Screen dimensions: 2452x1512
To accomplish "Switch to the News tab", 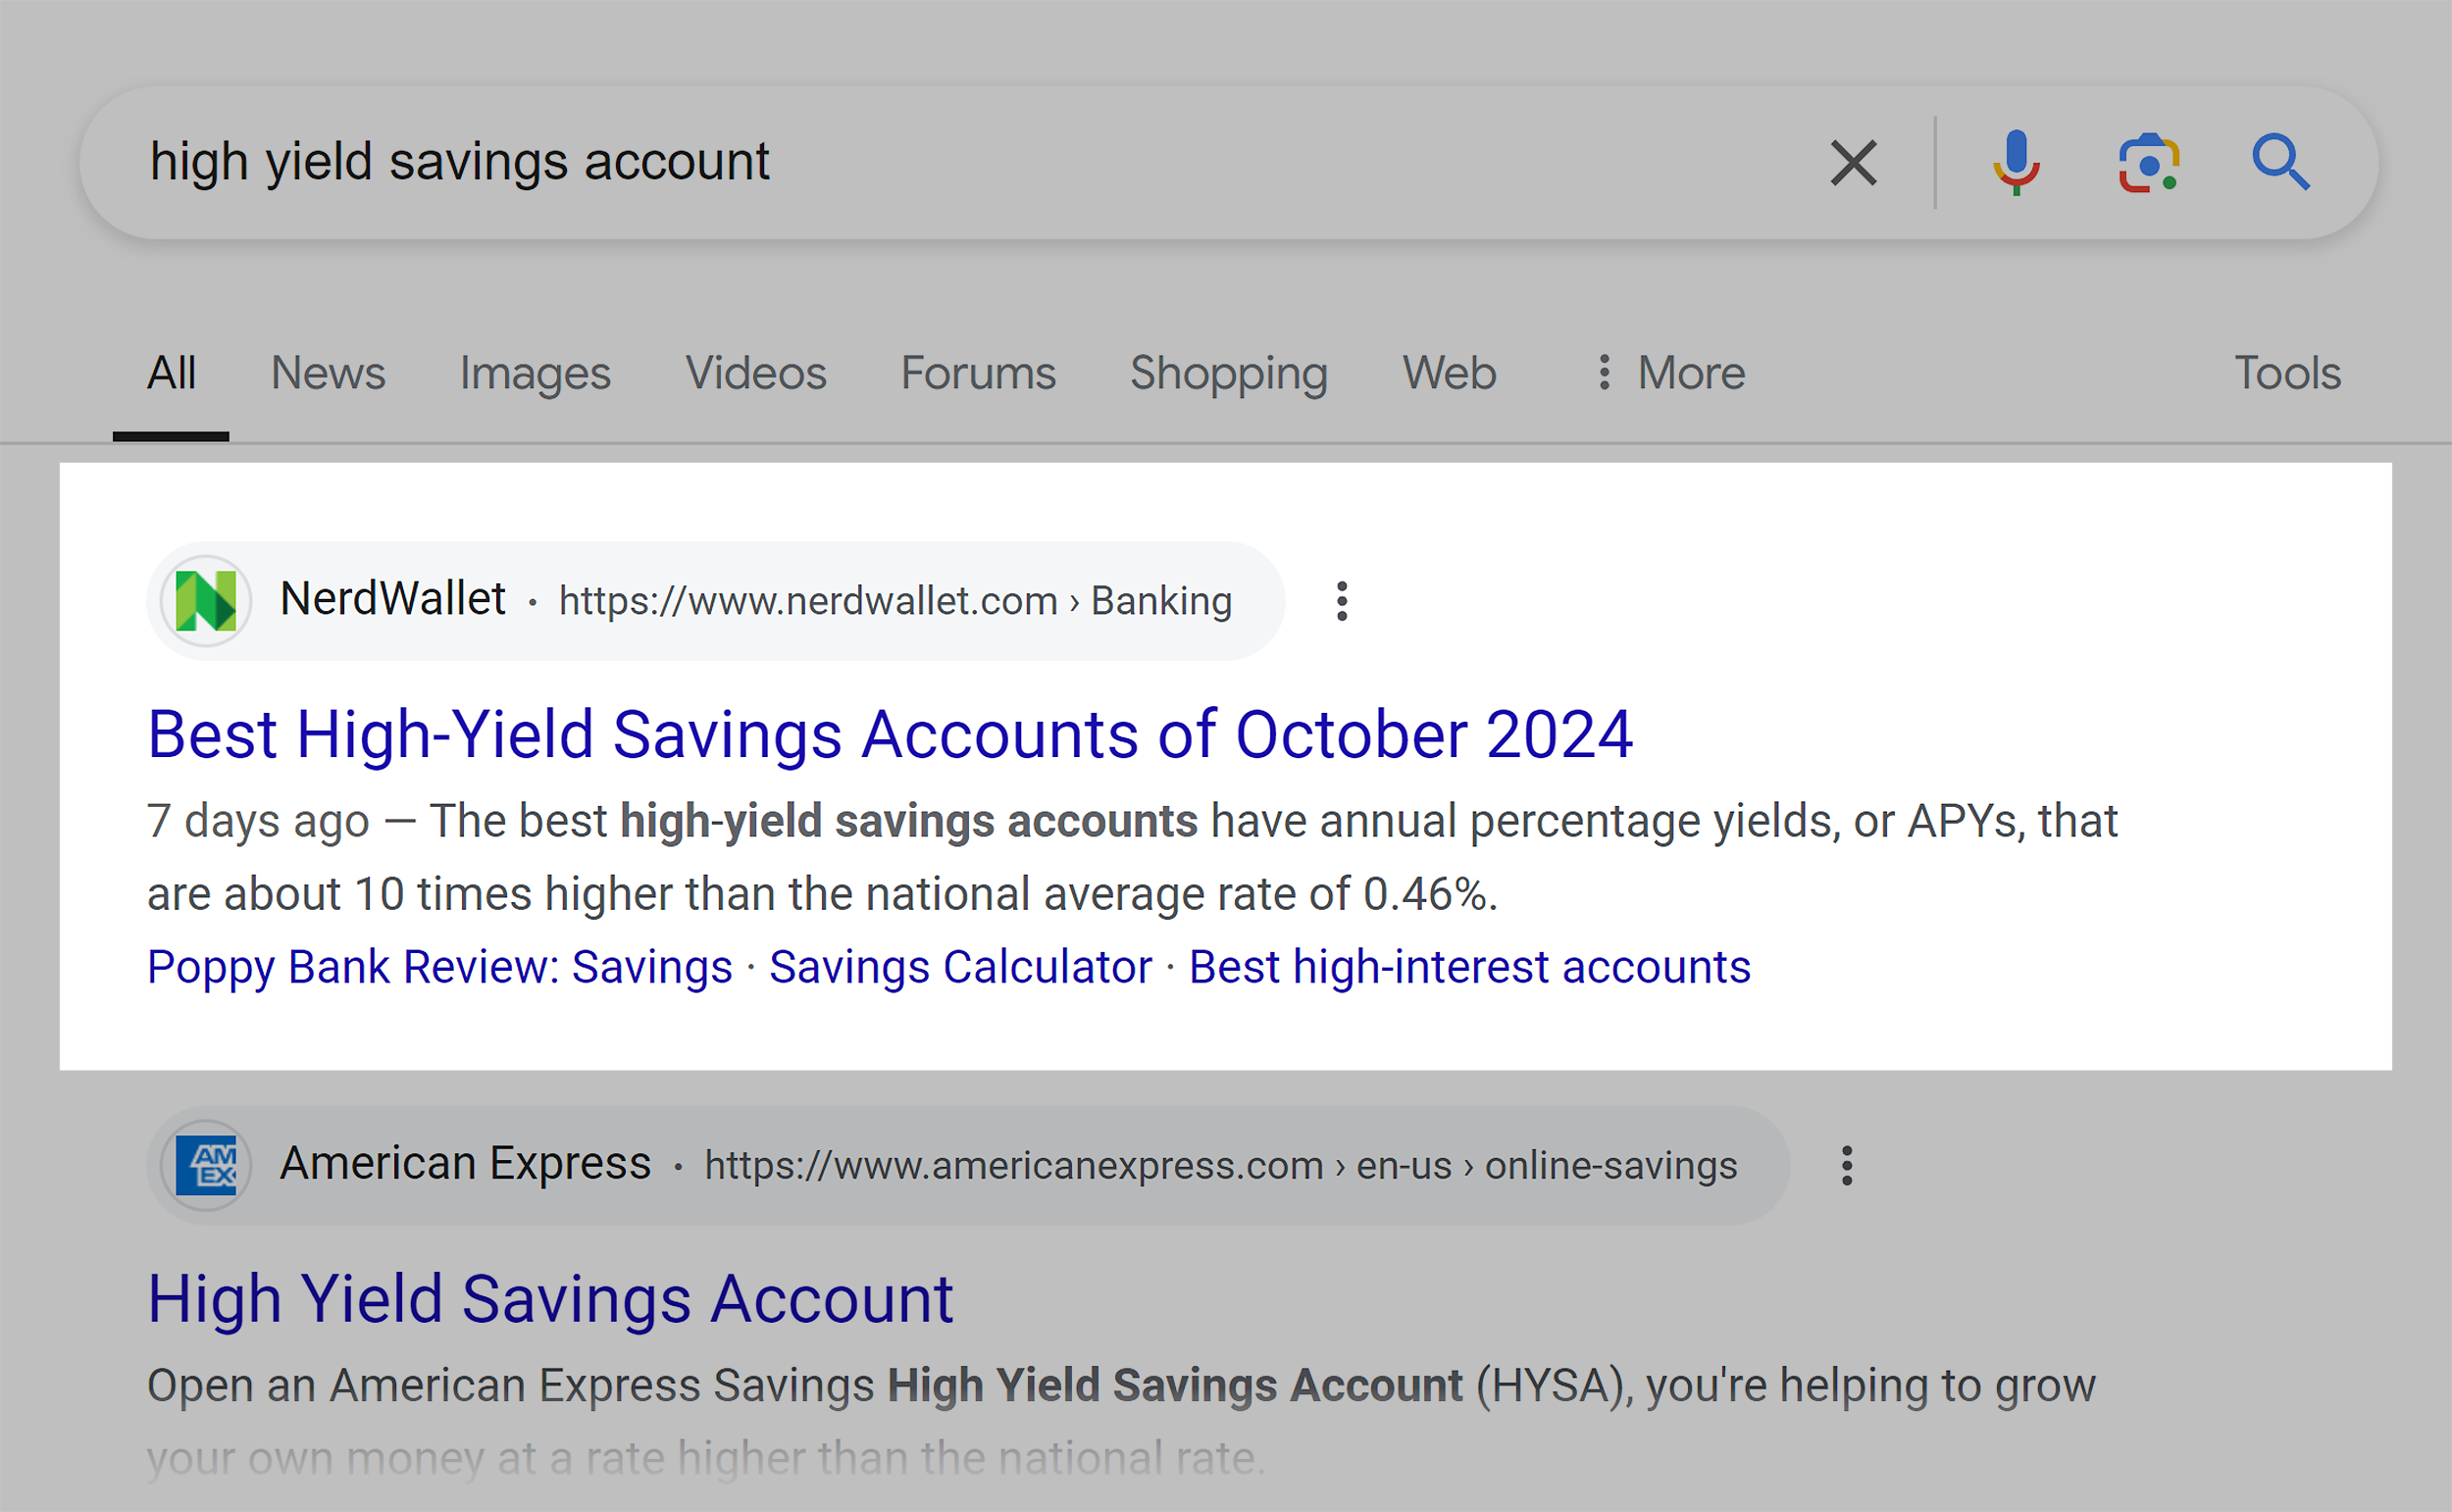I will [328, 372].
